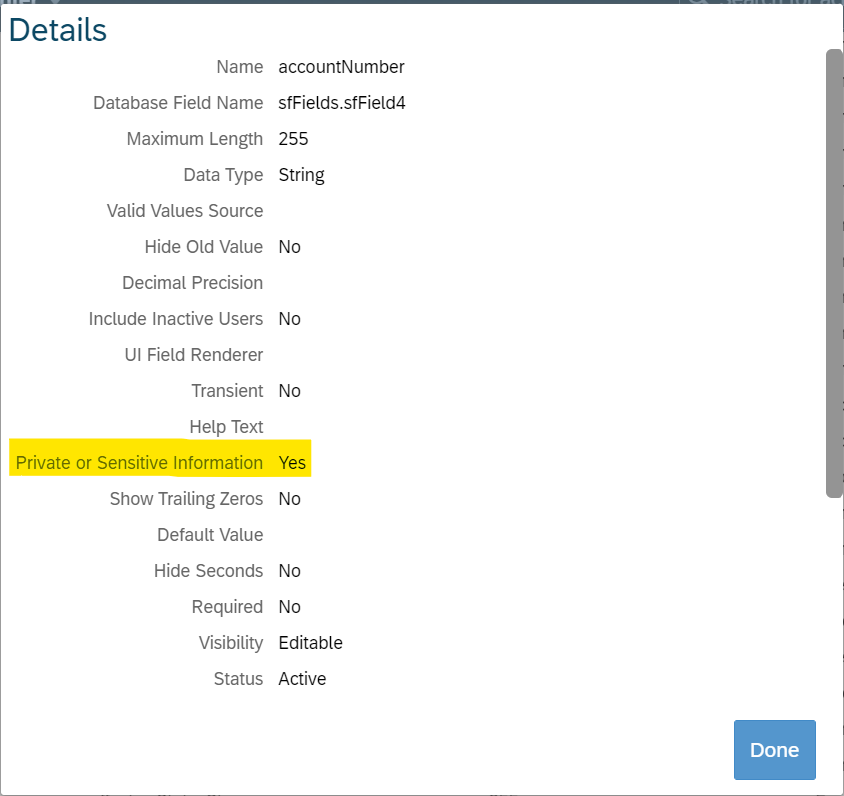Viewport: 844px width, 796px height.
Task: Click the 'No' value beside Transient
Action: [290, 391]
